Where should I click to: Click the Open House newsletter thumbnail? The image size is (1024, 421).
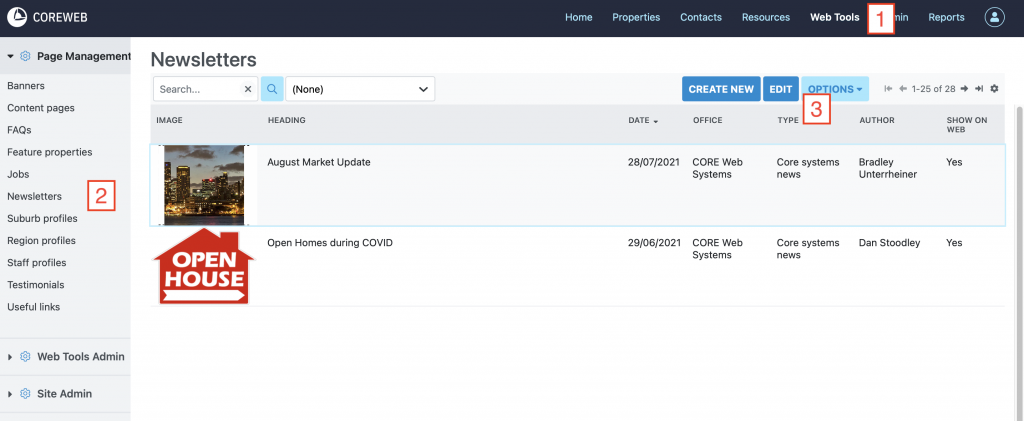[x=204, y=266]
